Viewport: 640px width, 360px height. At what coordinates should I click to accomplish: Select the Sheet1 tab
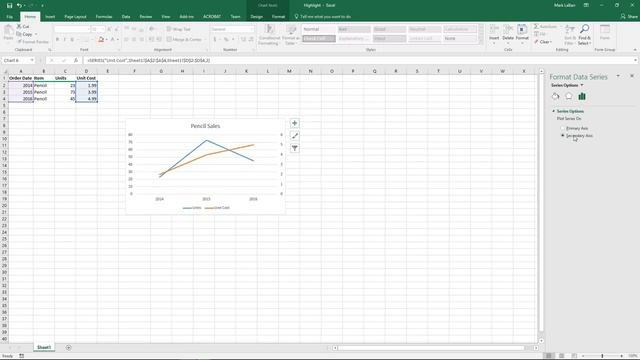click(x=44, y=348)
